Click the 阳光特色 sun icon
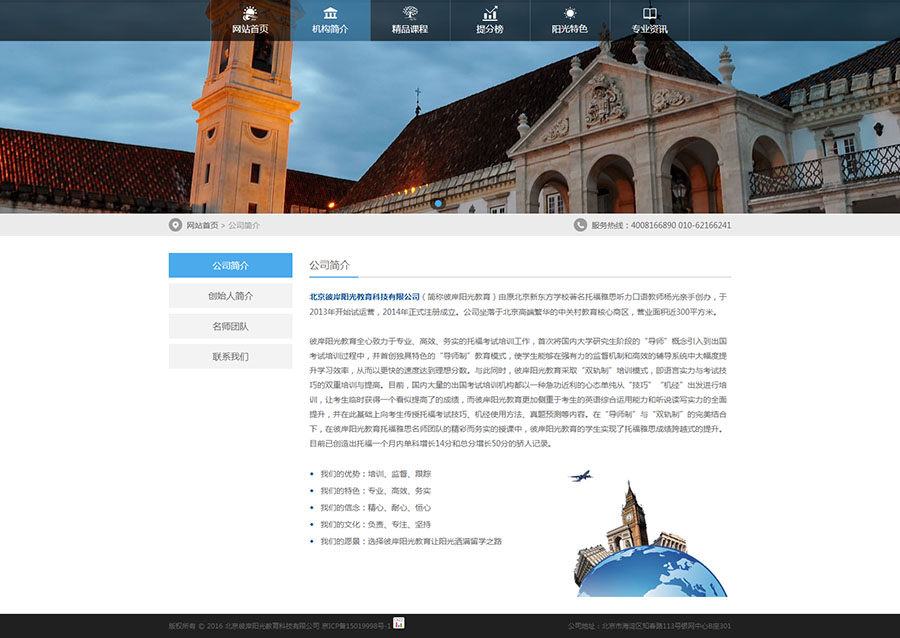The image size is (900, 638). tap(569, 13)
